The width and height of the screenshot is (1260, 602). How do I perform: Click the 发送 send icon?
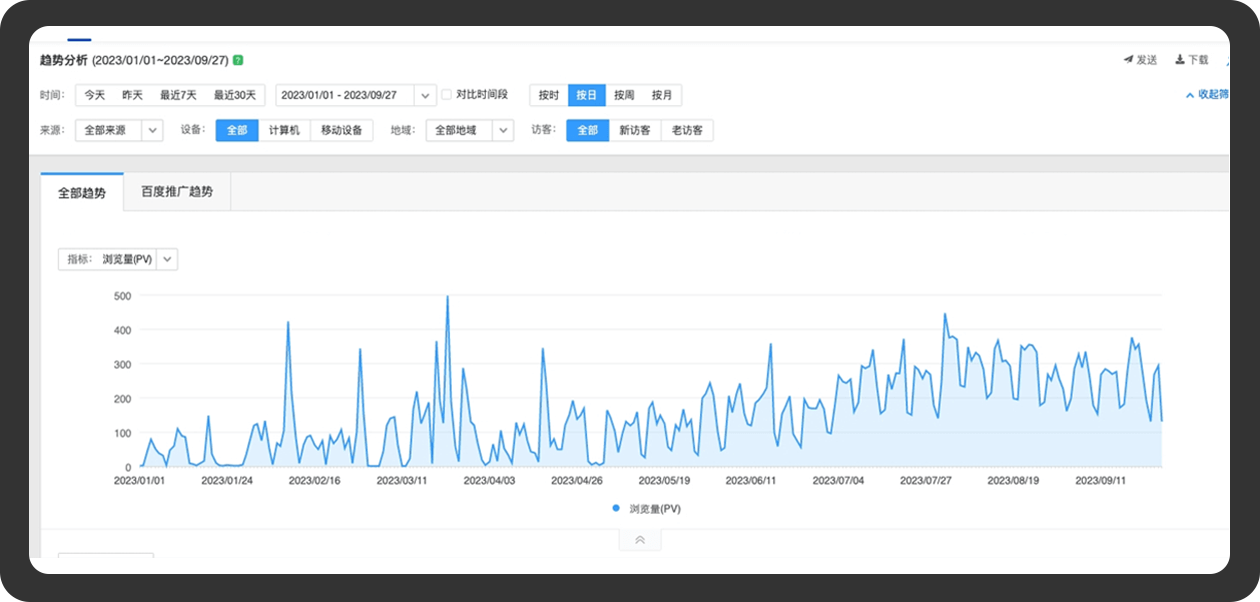tap(1129, 60)
